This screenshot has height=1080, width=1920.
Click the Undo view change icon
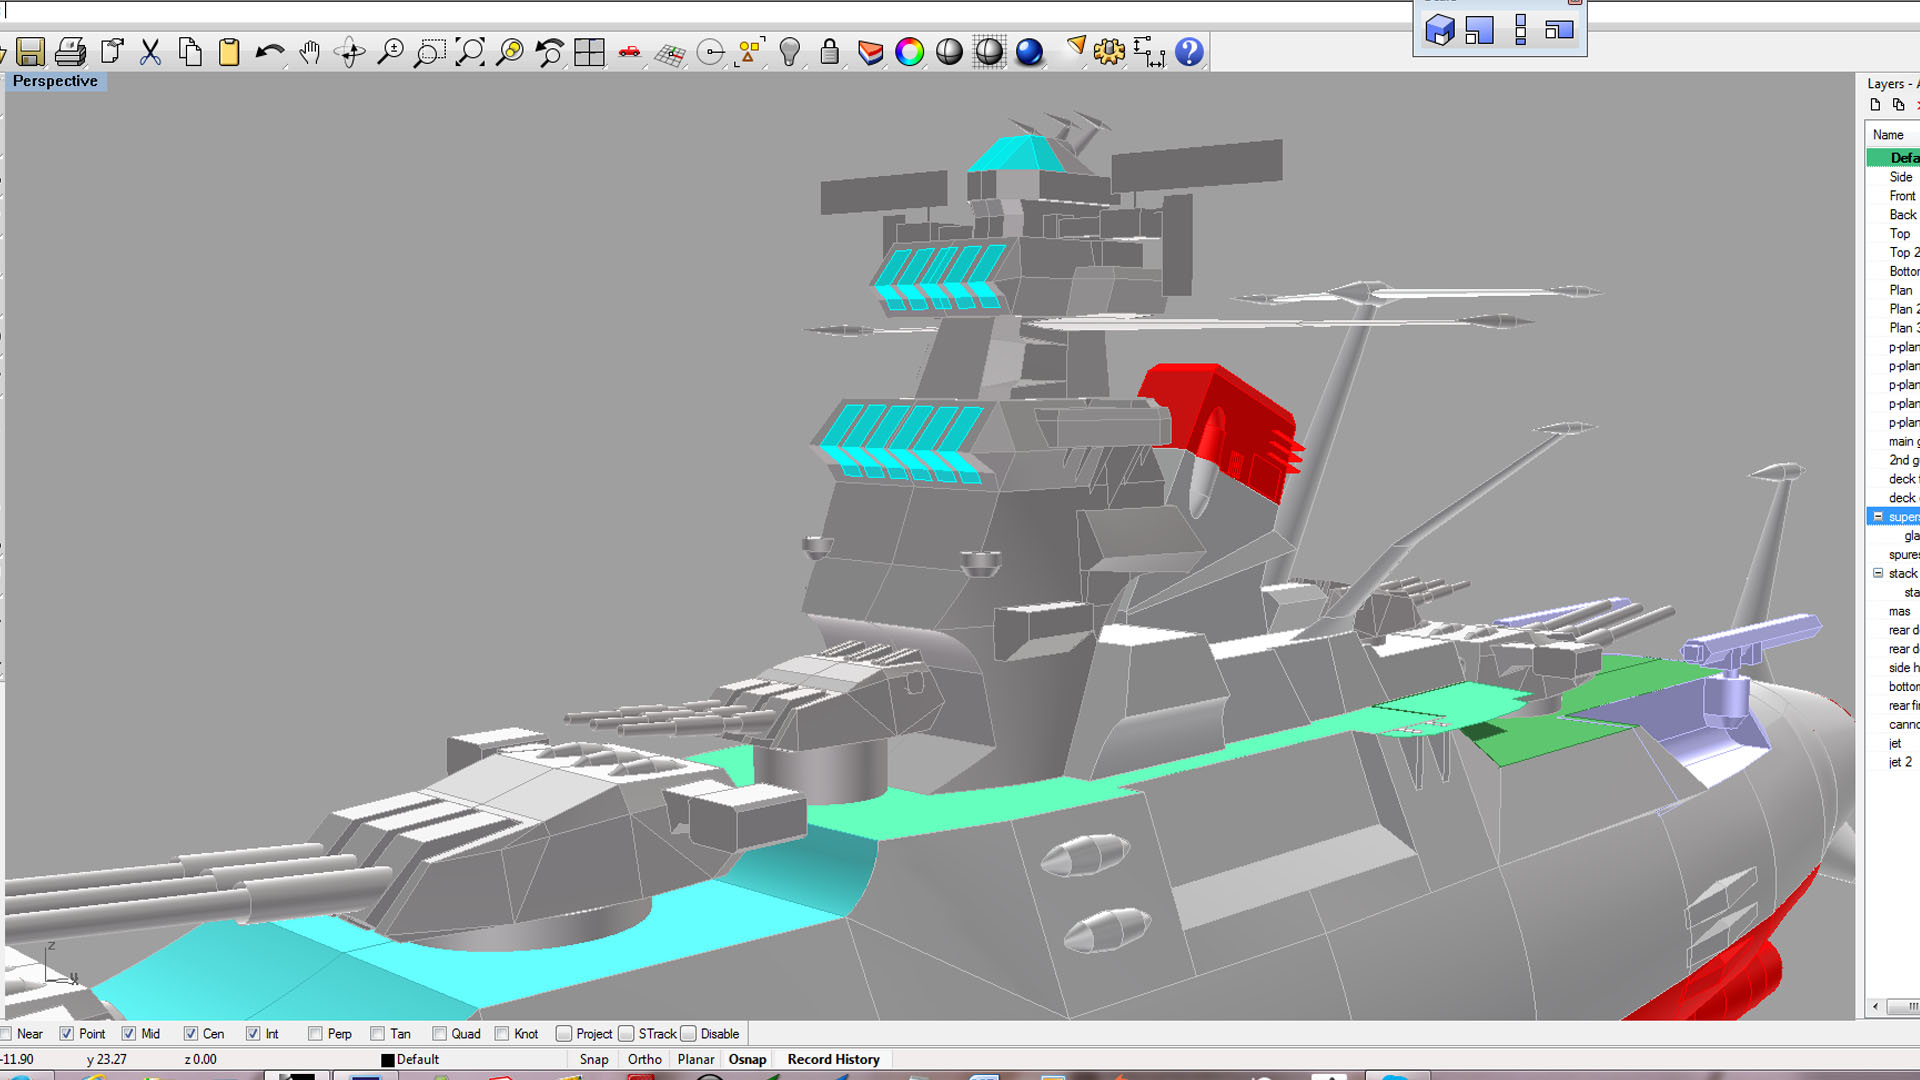(x=549, y=52)
